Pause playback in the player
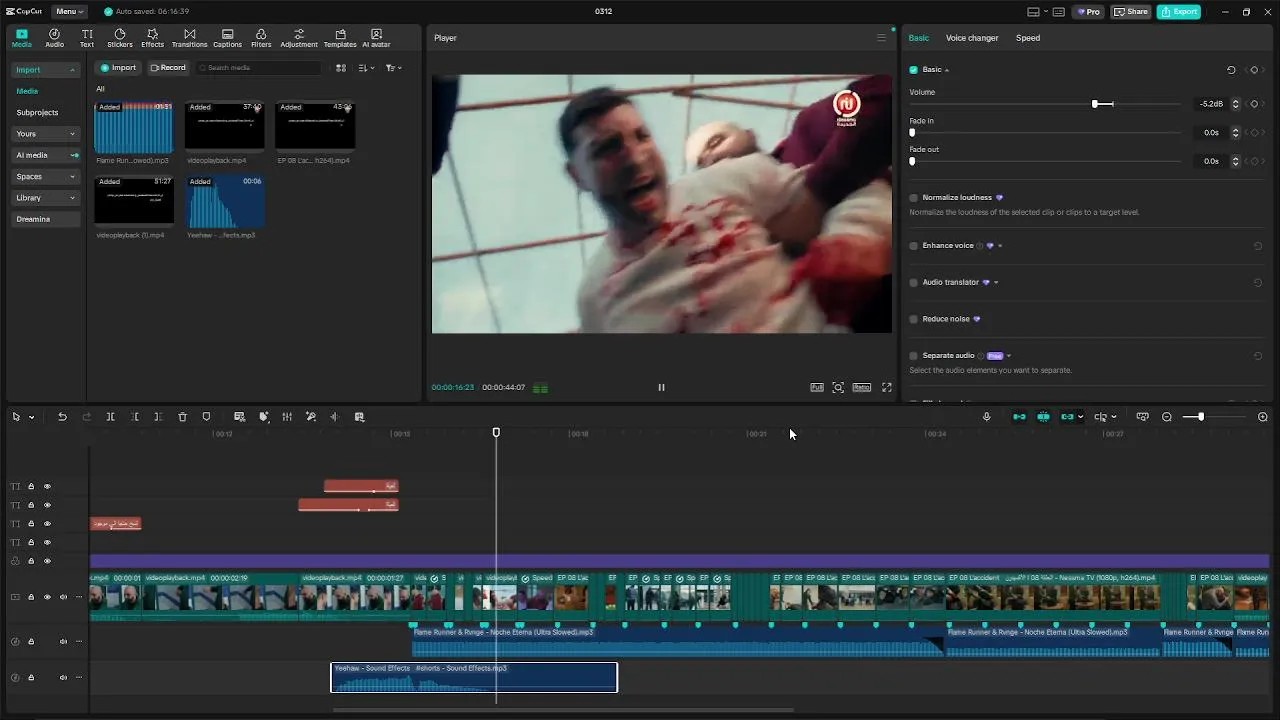1280x720 pixels. click(661, 388)
